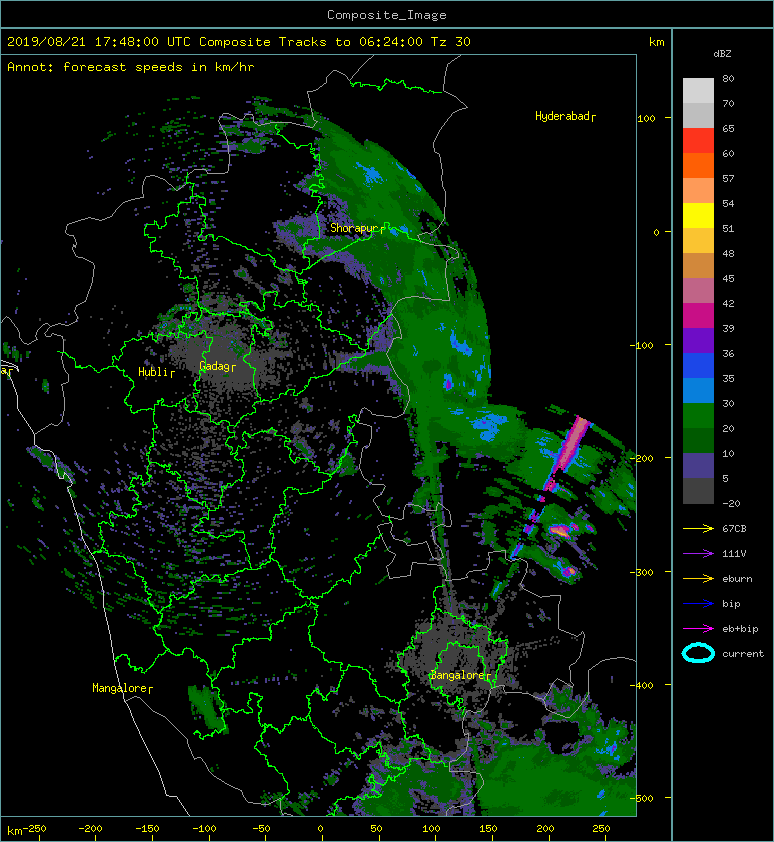
Task: Click the cyan 'current' ellipse icon
Action: [x=698, y=653]
